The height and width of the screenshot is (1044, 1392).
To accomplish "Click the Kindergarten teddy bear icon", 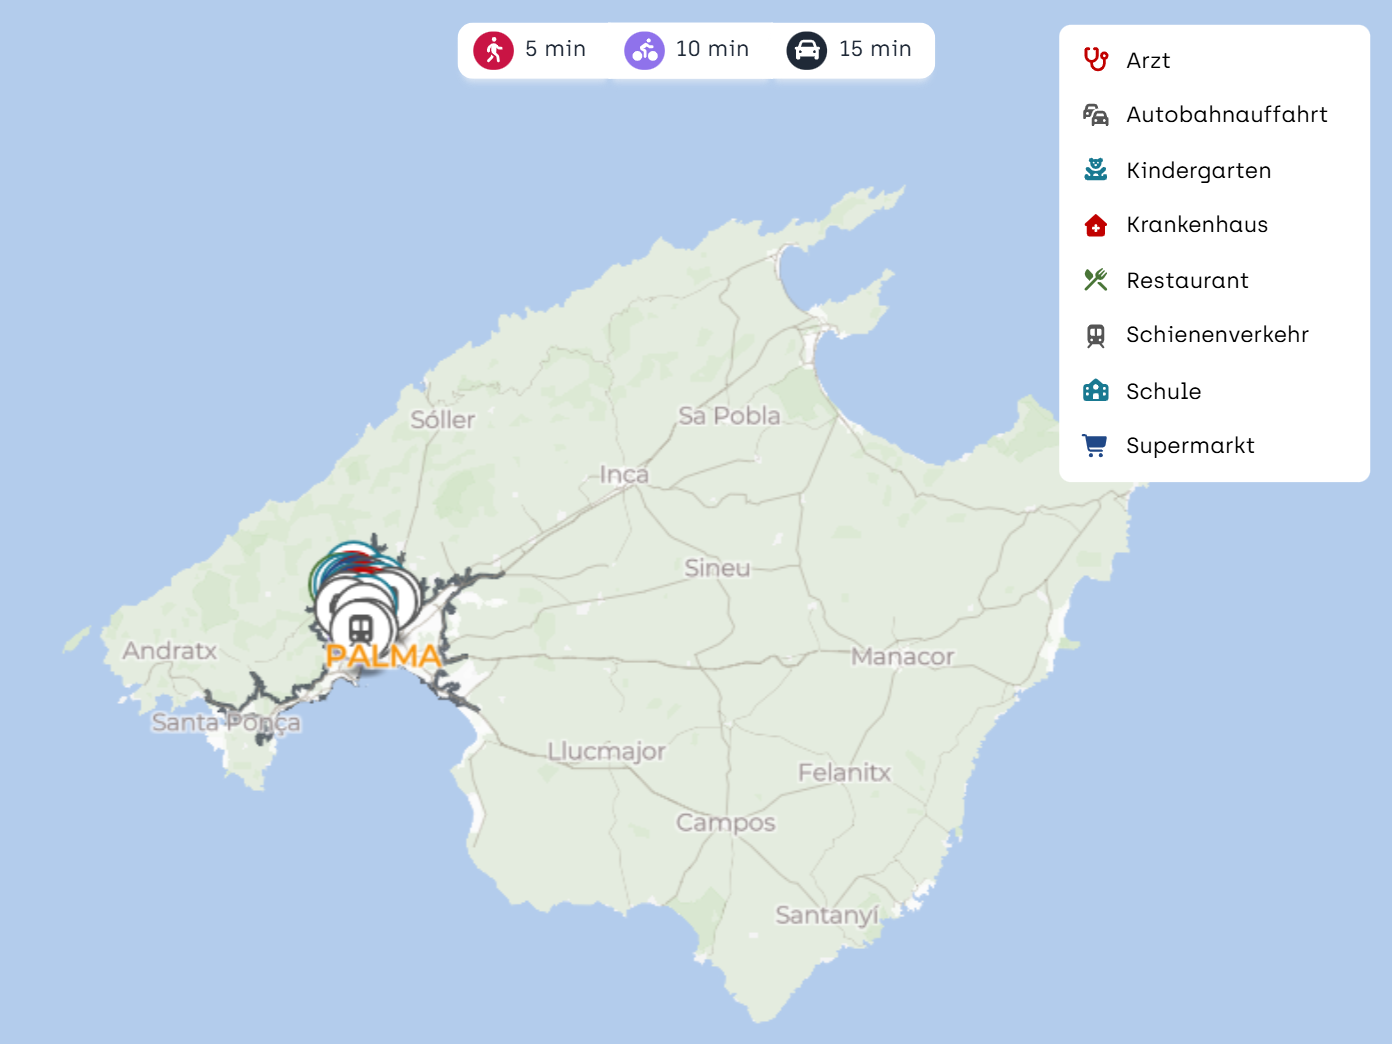I will [x=1095, y=170].
